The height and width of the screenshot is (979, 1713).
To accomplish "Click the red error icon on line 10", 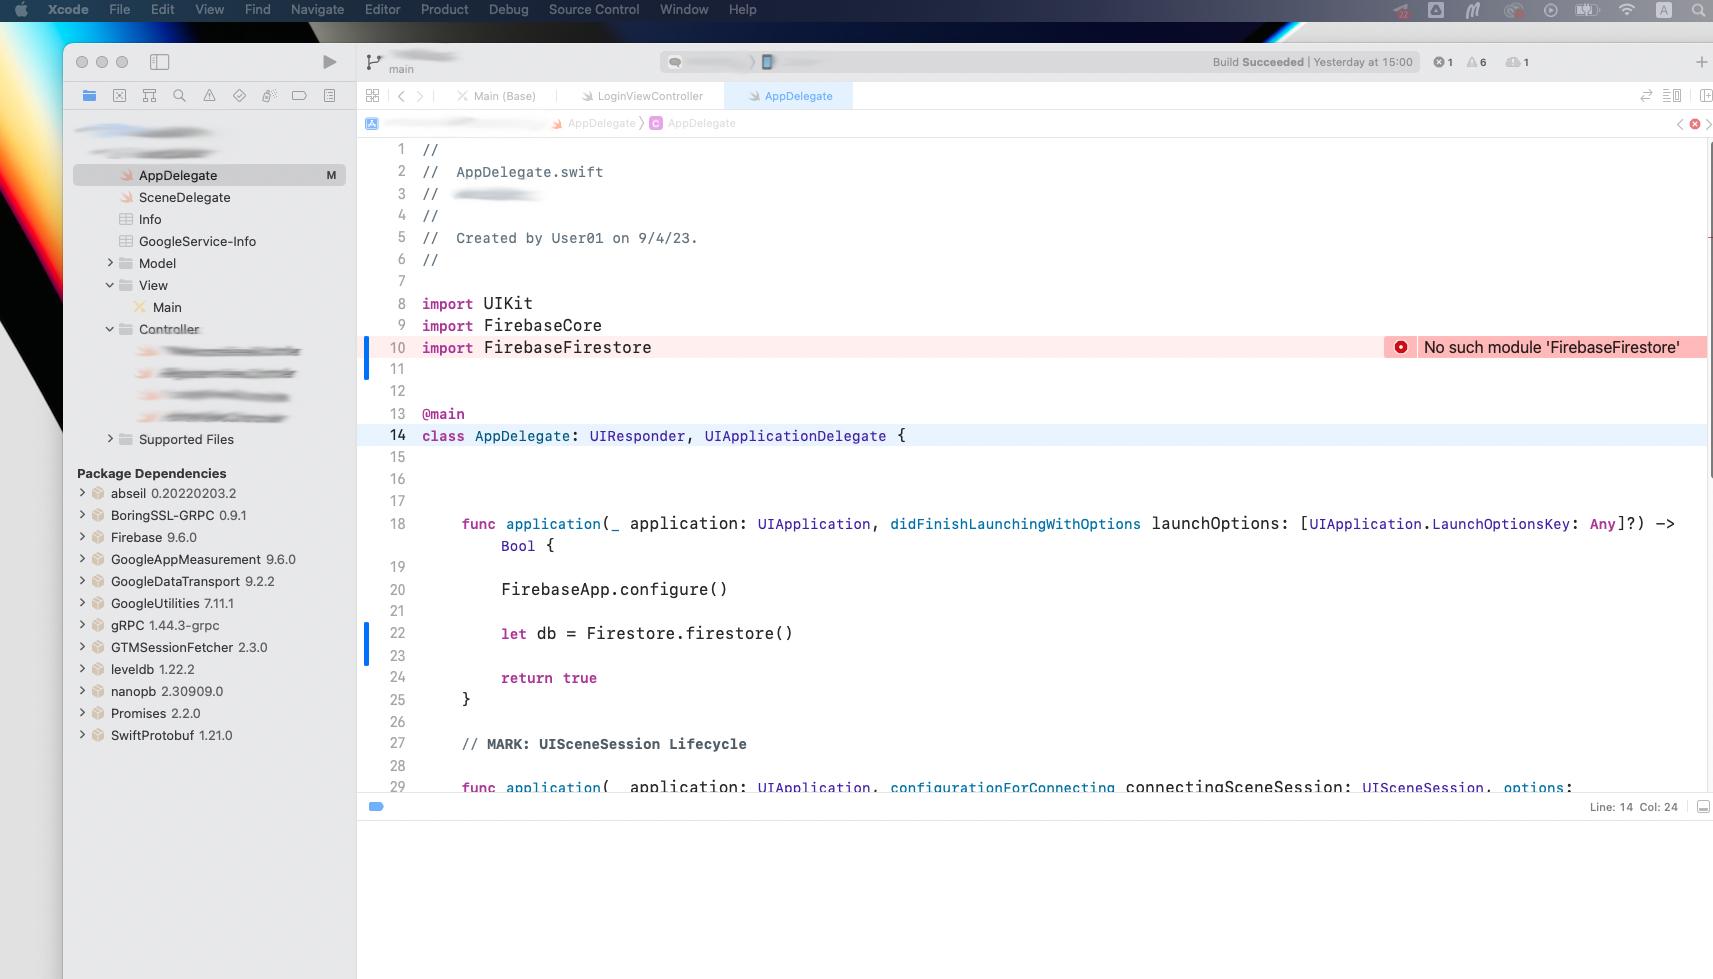I will point(1400,347).
